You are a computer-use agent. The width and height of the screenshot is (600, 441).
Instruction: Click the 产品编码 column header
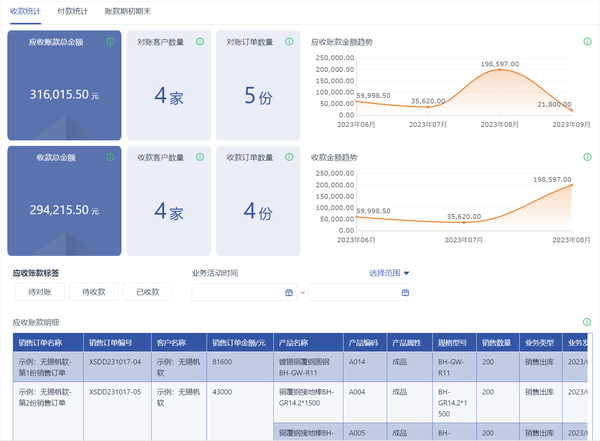click(x=365, y=343)
